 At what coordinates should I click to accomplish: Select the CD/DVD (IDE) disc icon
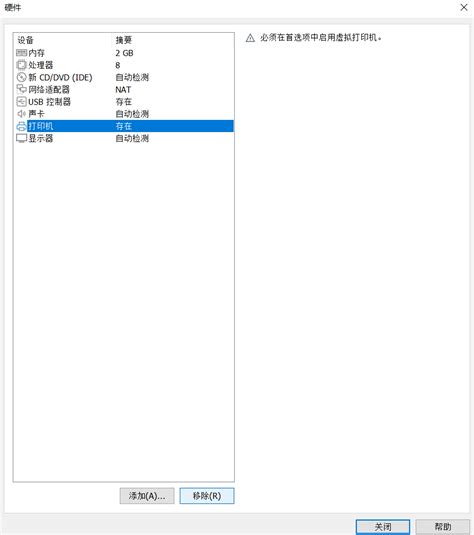pyautogui.click(x=21, y=77)
